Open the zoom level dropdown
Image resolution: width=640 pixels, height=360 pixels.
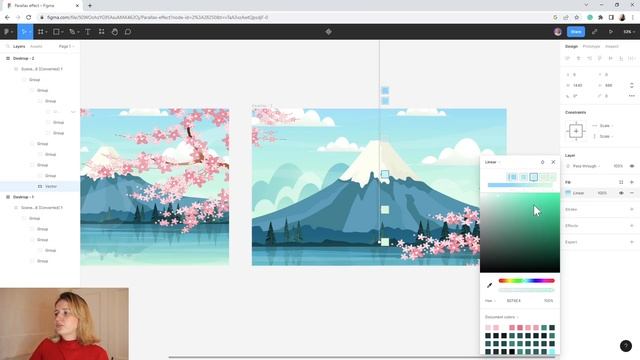[629, 32]
